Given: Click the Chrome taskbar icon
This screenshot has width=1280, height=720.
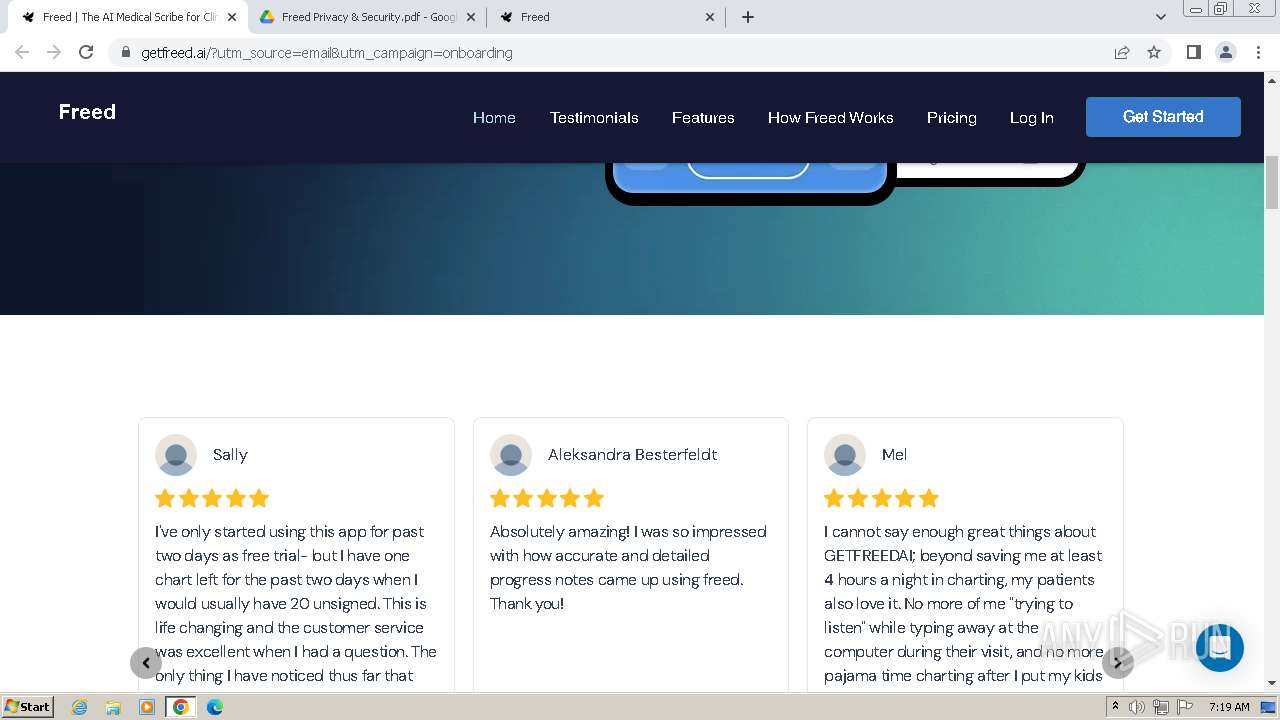Looking at the screenshot, I should pyautogui.click(x=180, y=707).
